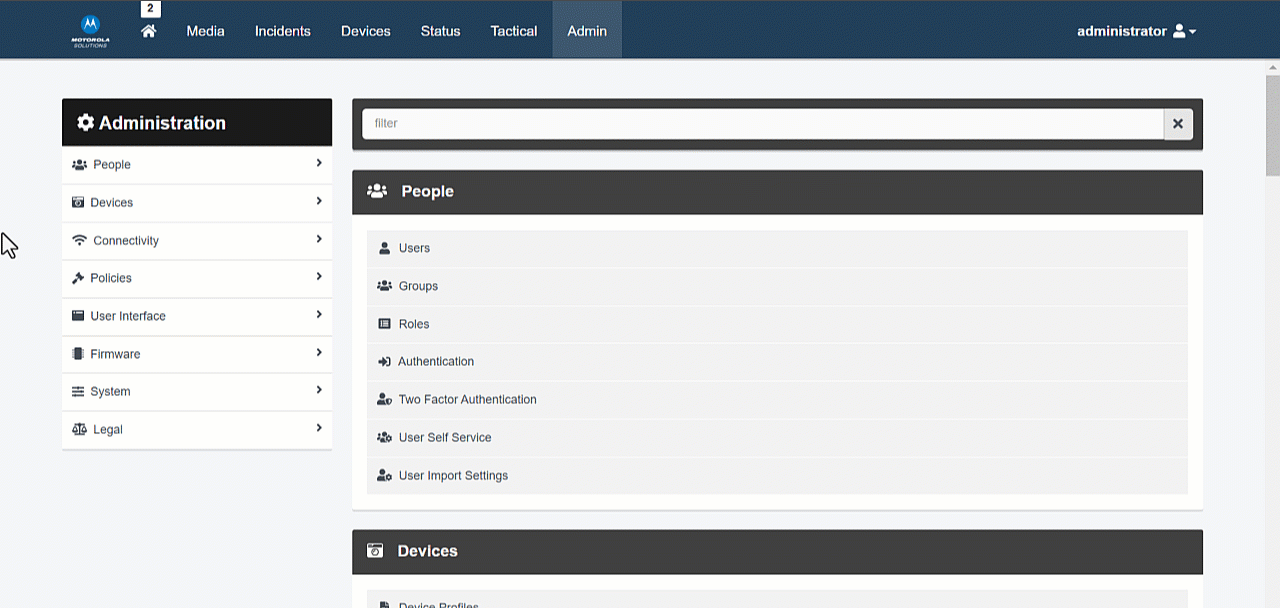Viewport: 1280px width, 608px height.
Task: Expand the Policies sidebar section
Action: click(319, 277)
